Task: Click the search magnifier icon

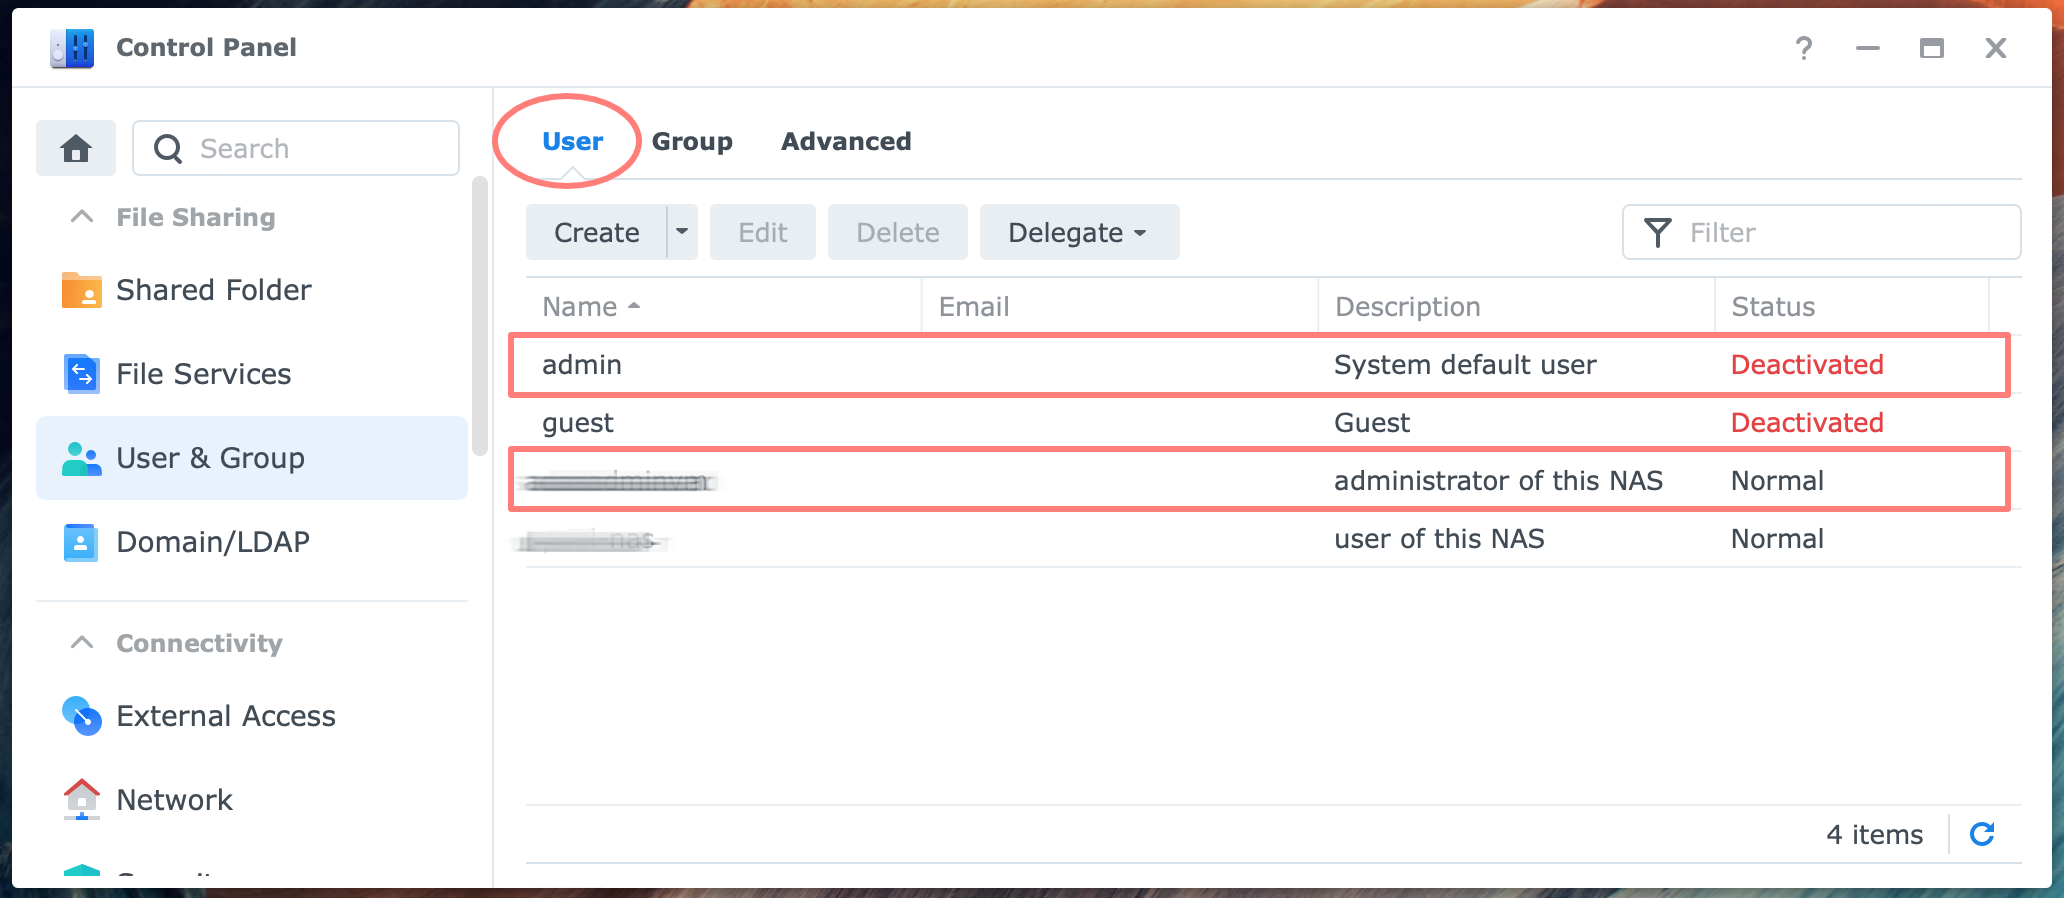Action: click(168, 149)
